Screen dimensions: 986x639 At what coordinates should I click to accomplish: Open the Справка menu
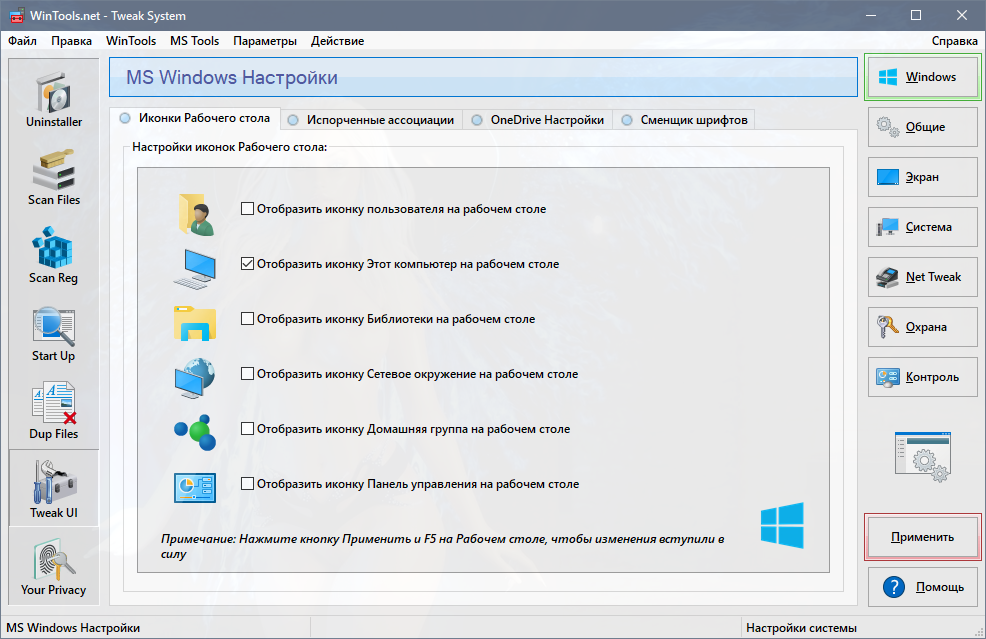(954, 41)
